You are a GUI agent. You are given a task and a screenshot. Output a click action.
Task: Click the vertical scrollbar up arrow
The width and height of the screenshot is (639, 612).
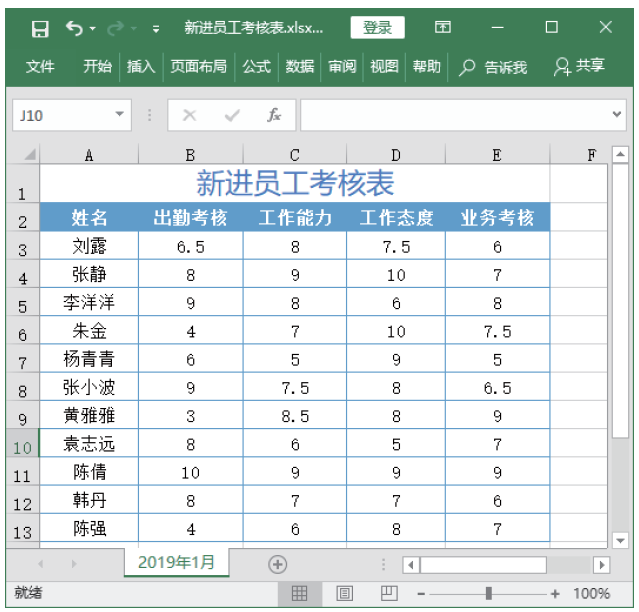620,154
